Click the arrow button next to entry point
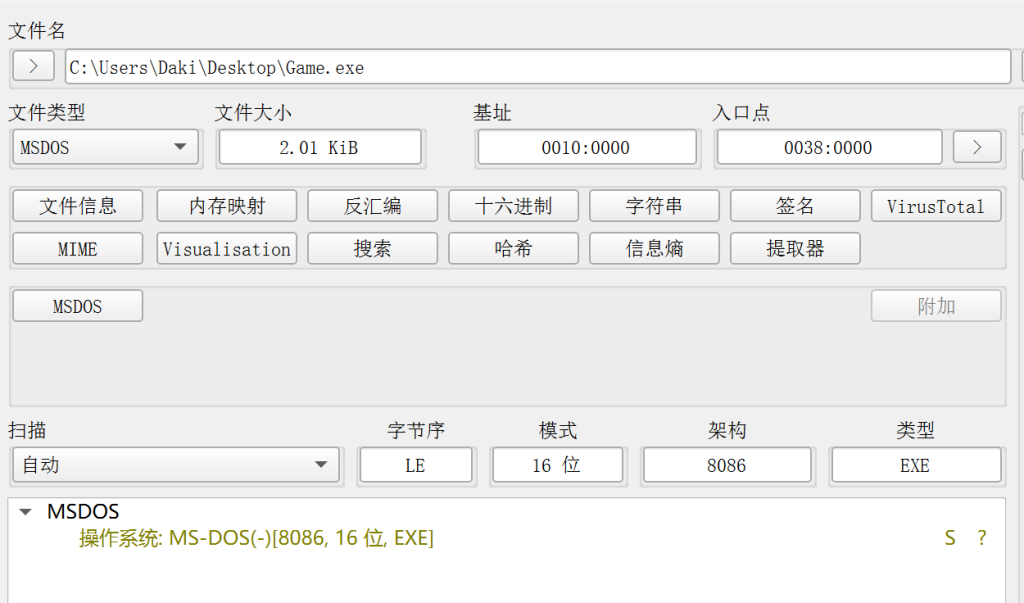This screenshot has height=603, width=1024. click(x=977, y=147)
